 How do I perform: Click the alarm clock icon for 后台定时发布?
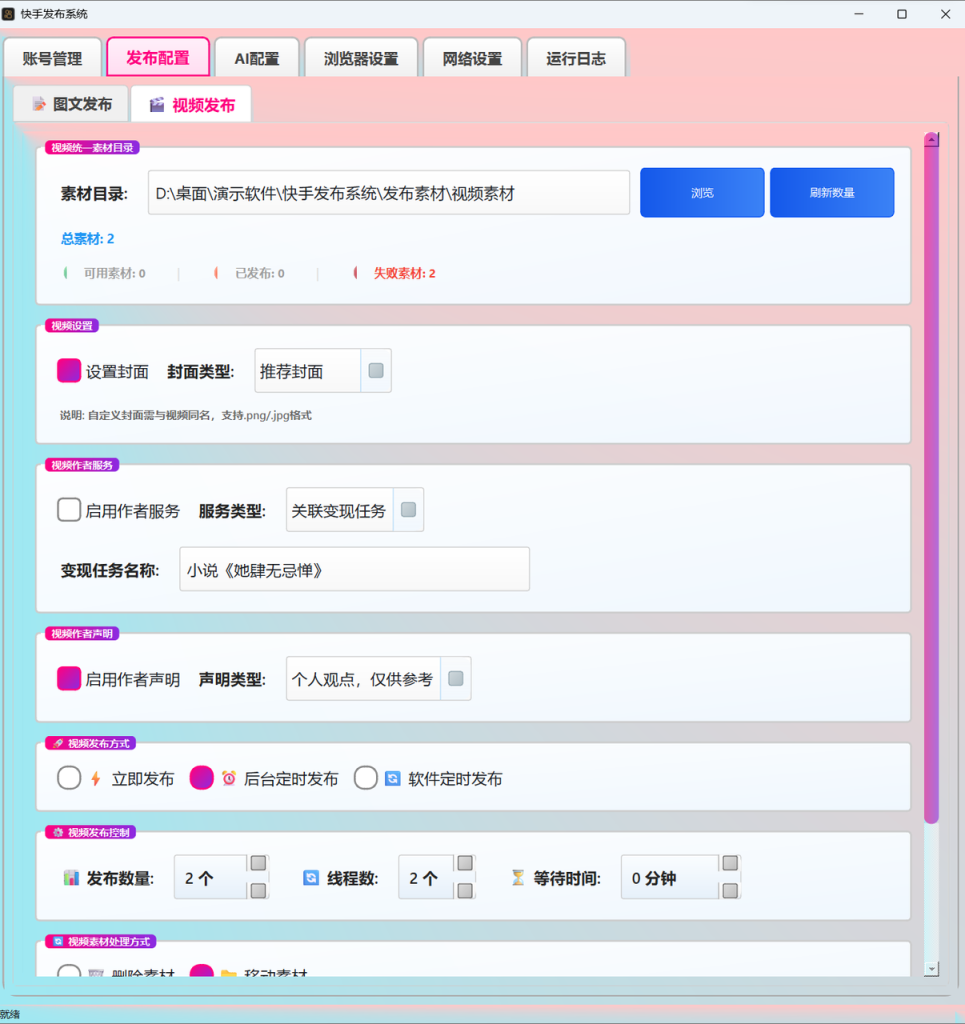pyautogui.click(x=229, y=778)
